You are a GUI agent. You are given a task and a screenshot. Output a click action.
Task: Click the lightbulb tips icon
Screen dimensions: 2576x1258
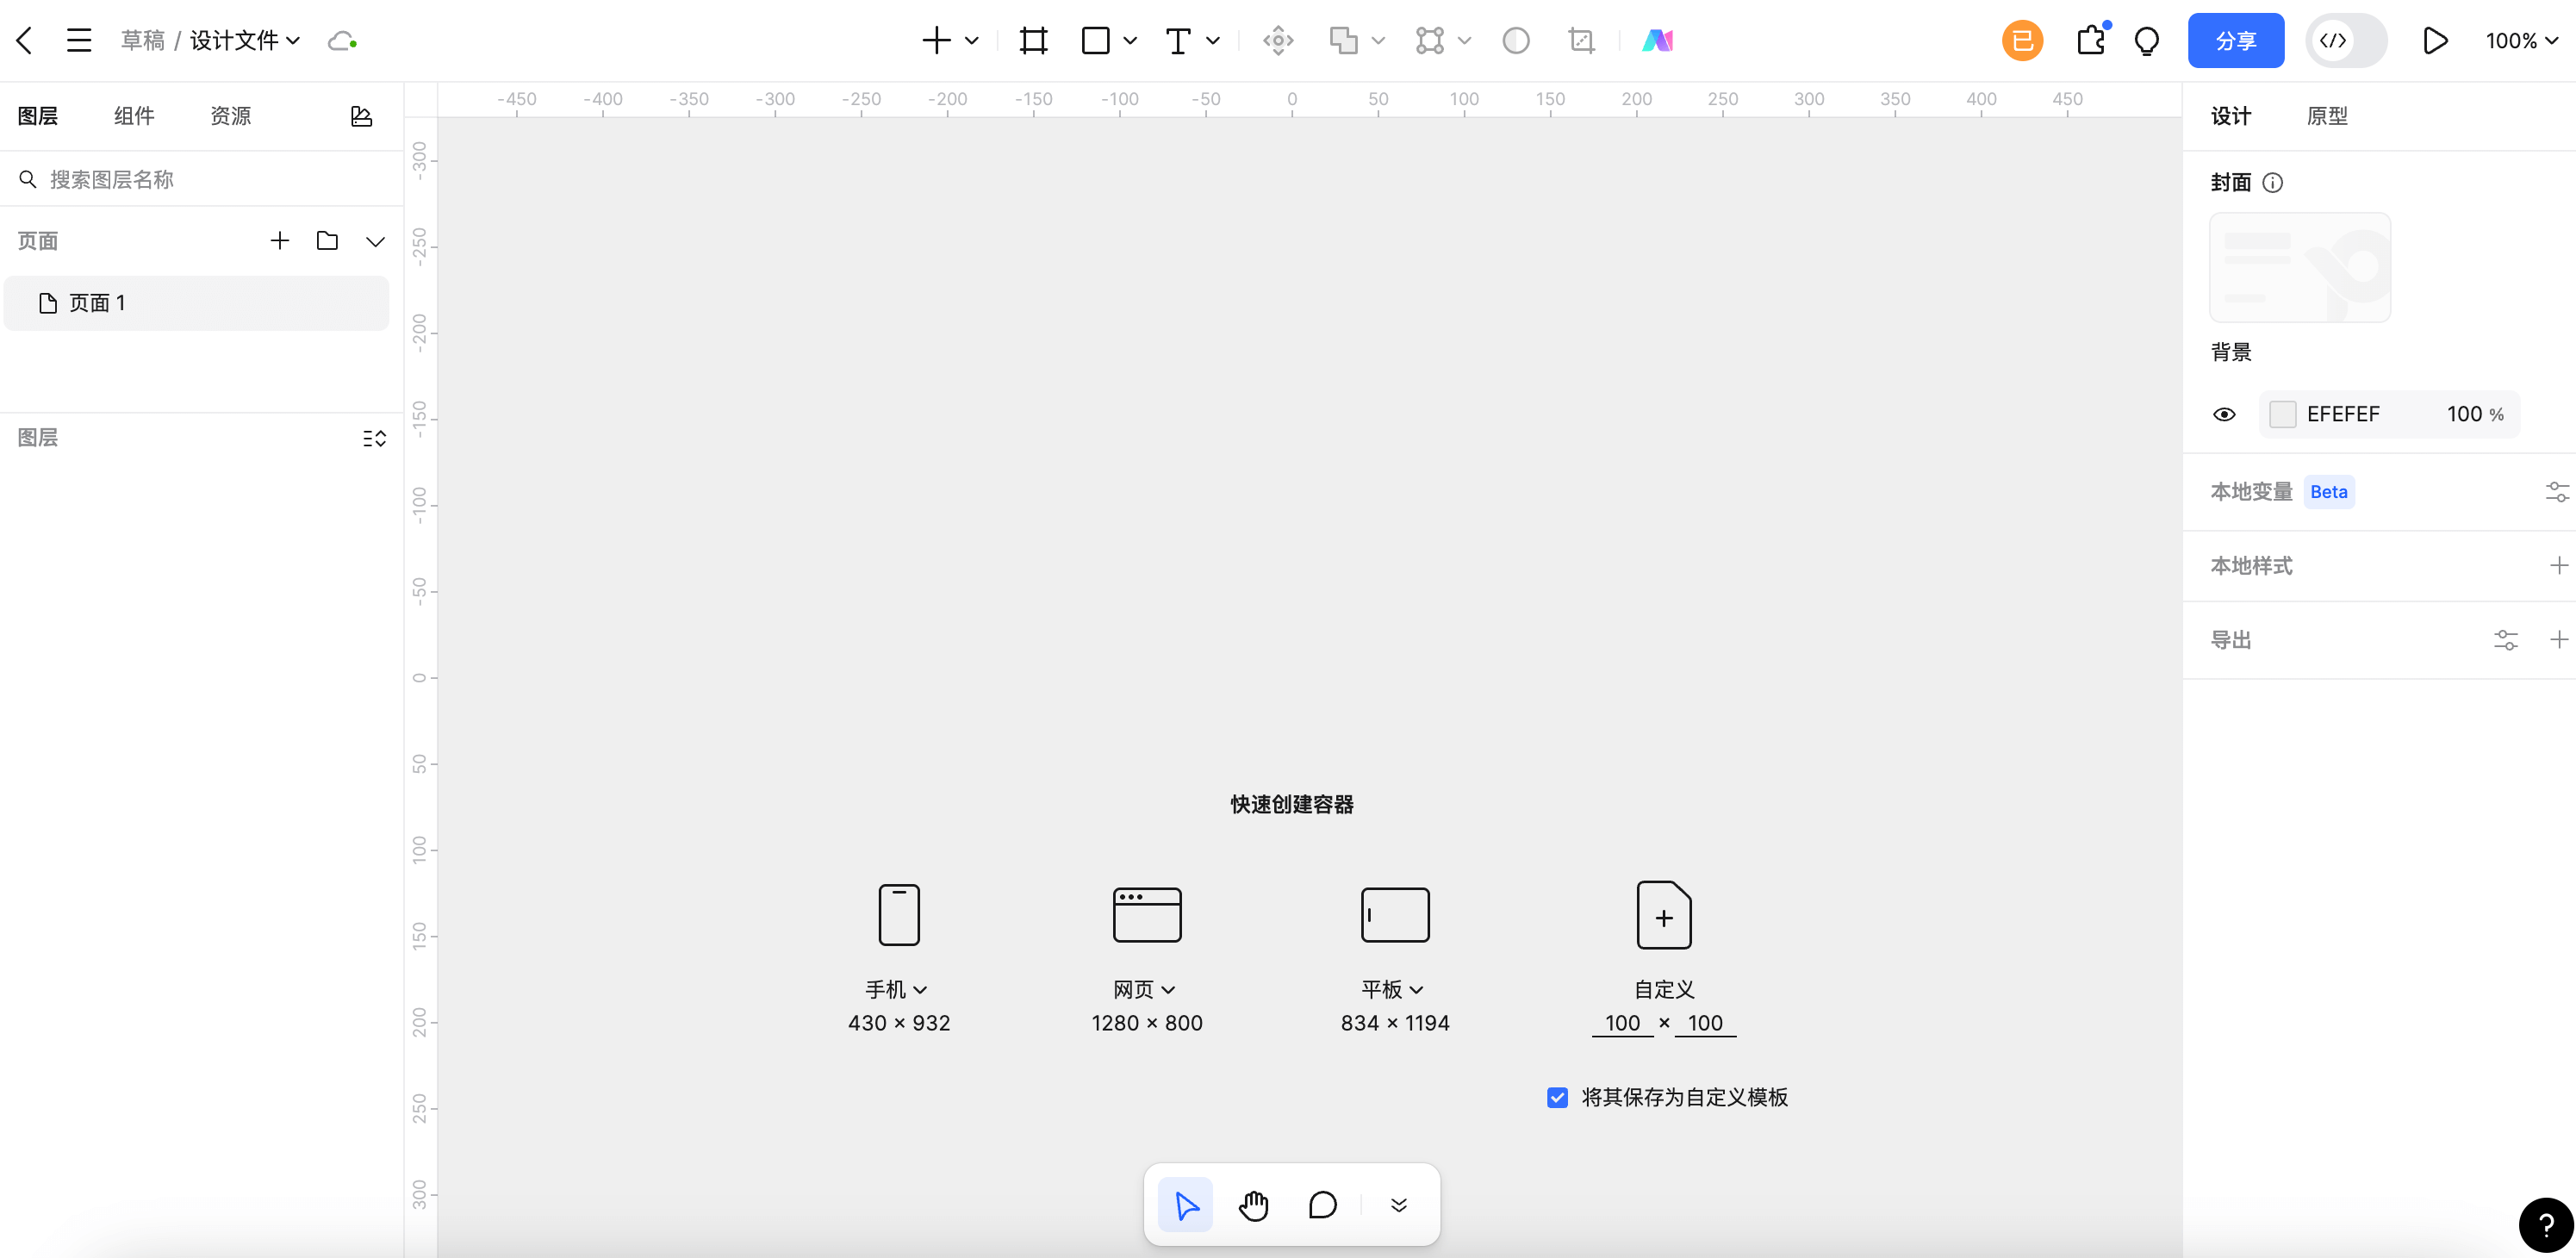(2146, 41)
